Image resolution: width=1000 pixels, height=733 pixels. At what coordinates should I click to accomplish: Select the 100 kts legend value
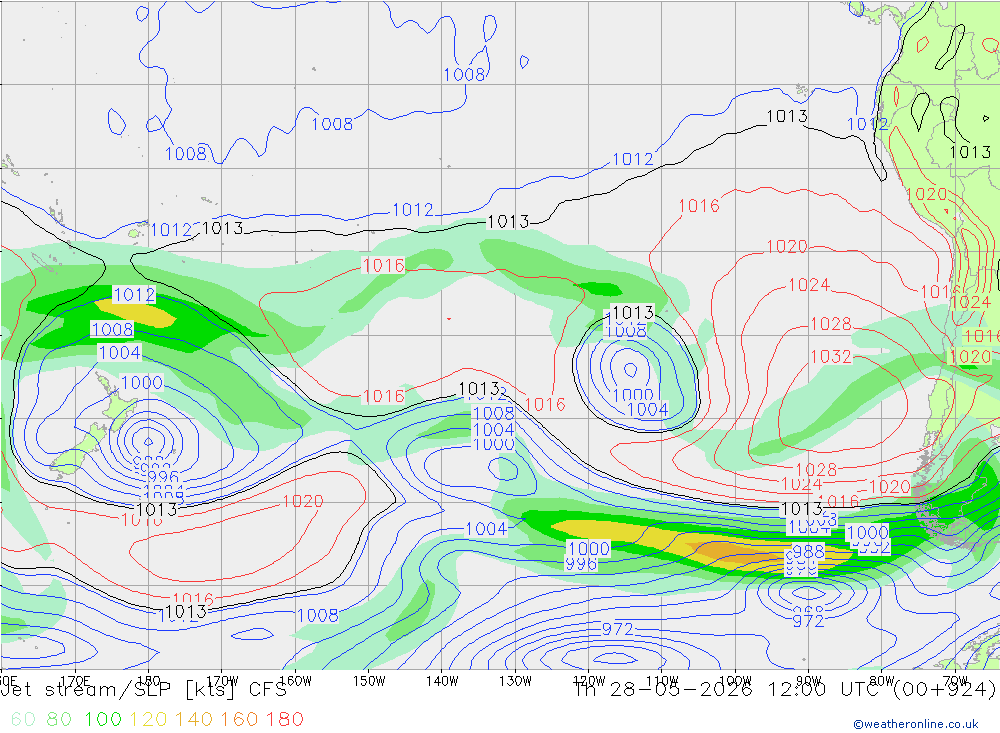103,719
